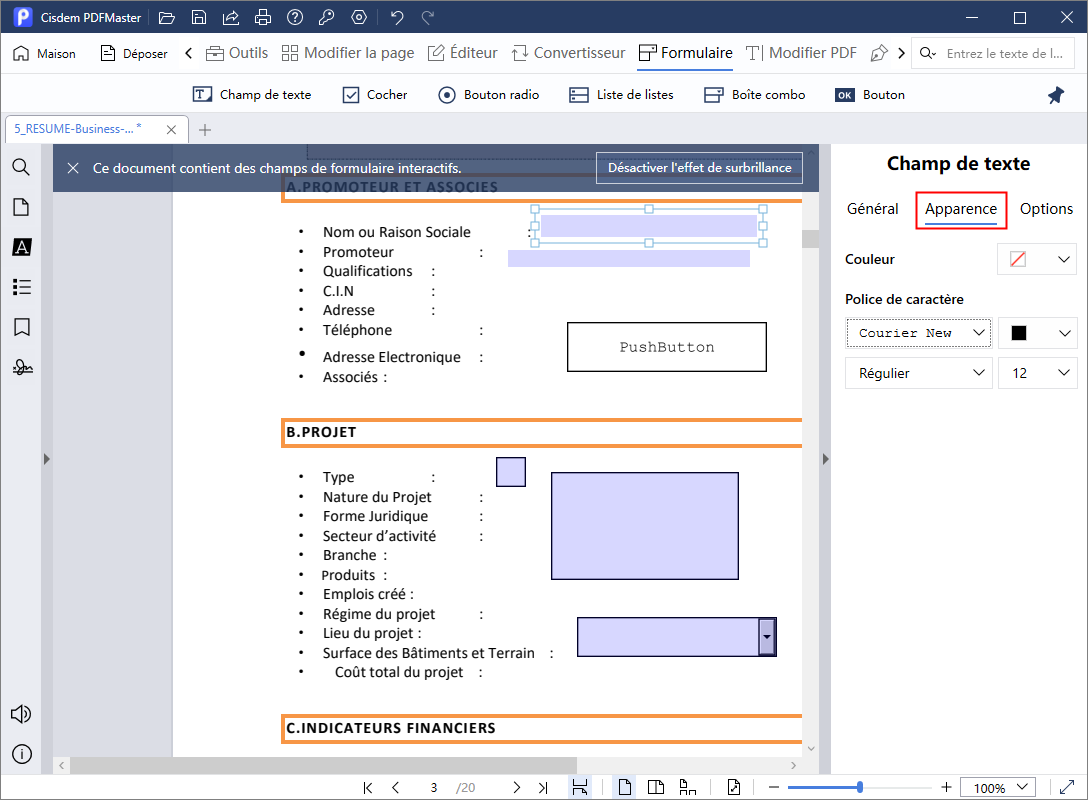
Task: Open a file with the folder icon
Action: coord(167,17)
